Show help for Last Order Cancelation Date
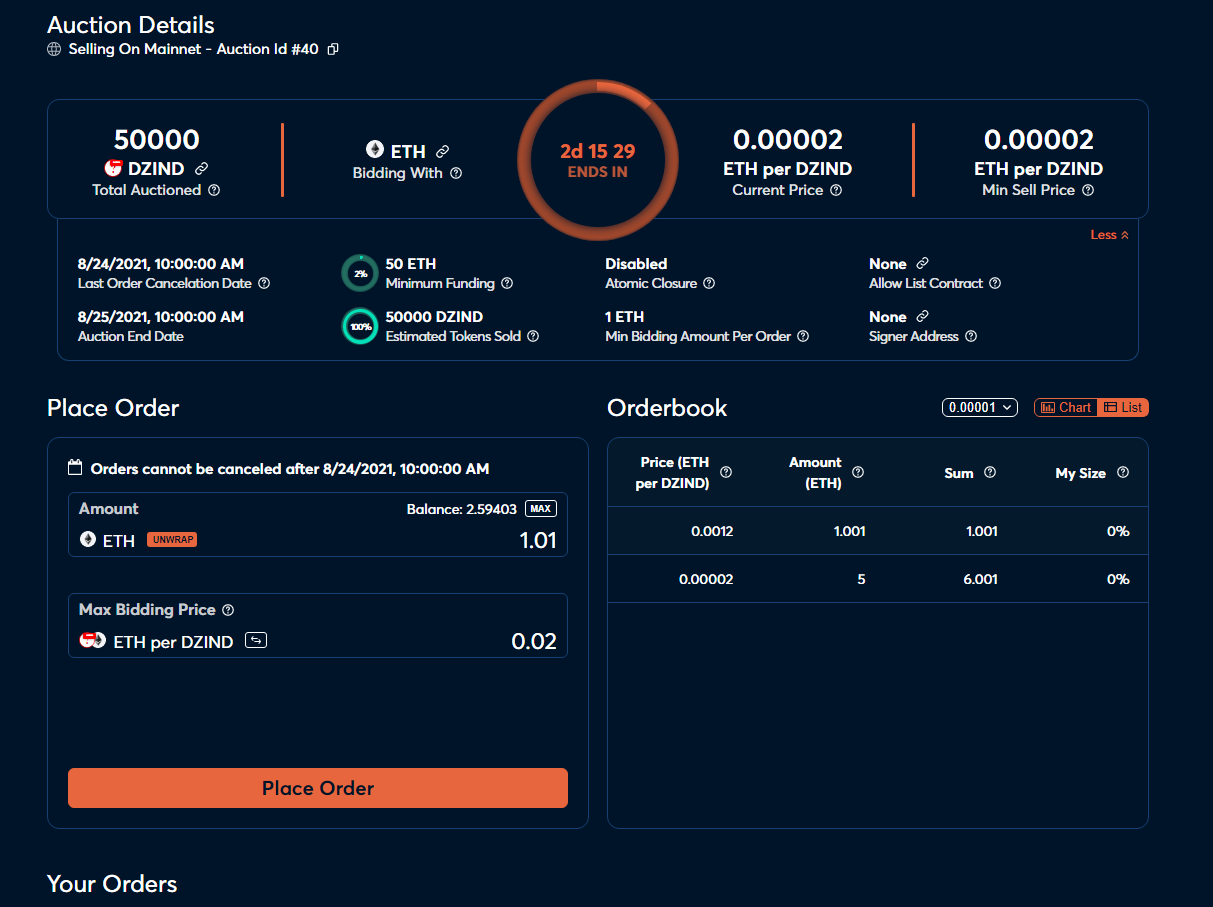The height and width of the screenshot is (907, 1213). (x=264, y=283)
